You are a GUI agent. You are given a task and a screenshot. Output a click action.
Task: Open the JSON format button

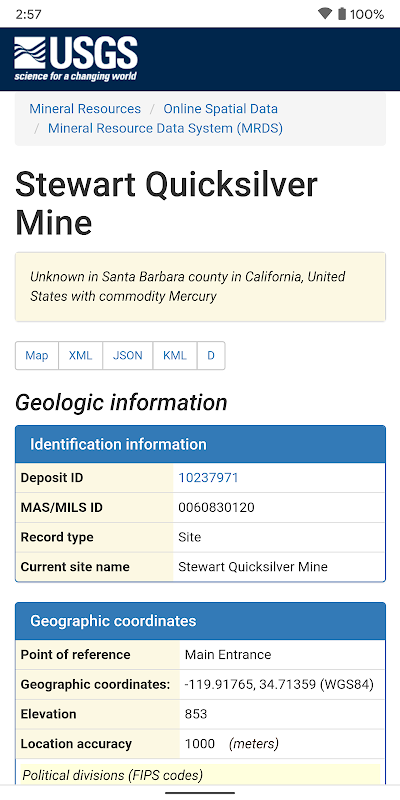pyautogui.click(x=128, y=356)
